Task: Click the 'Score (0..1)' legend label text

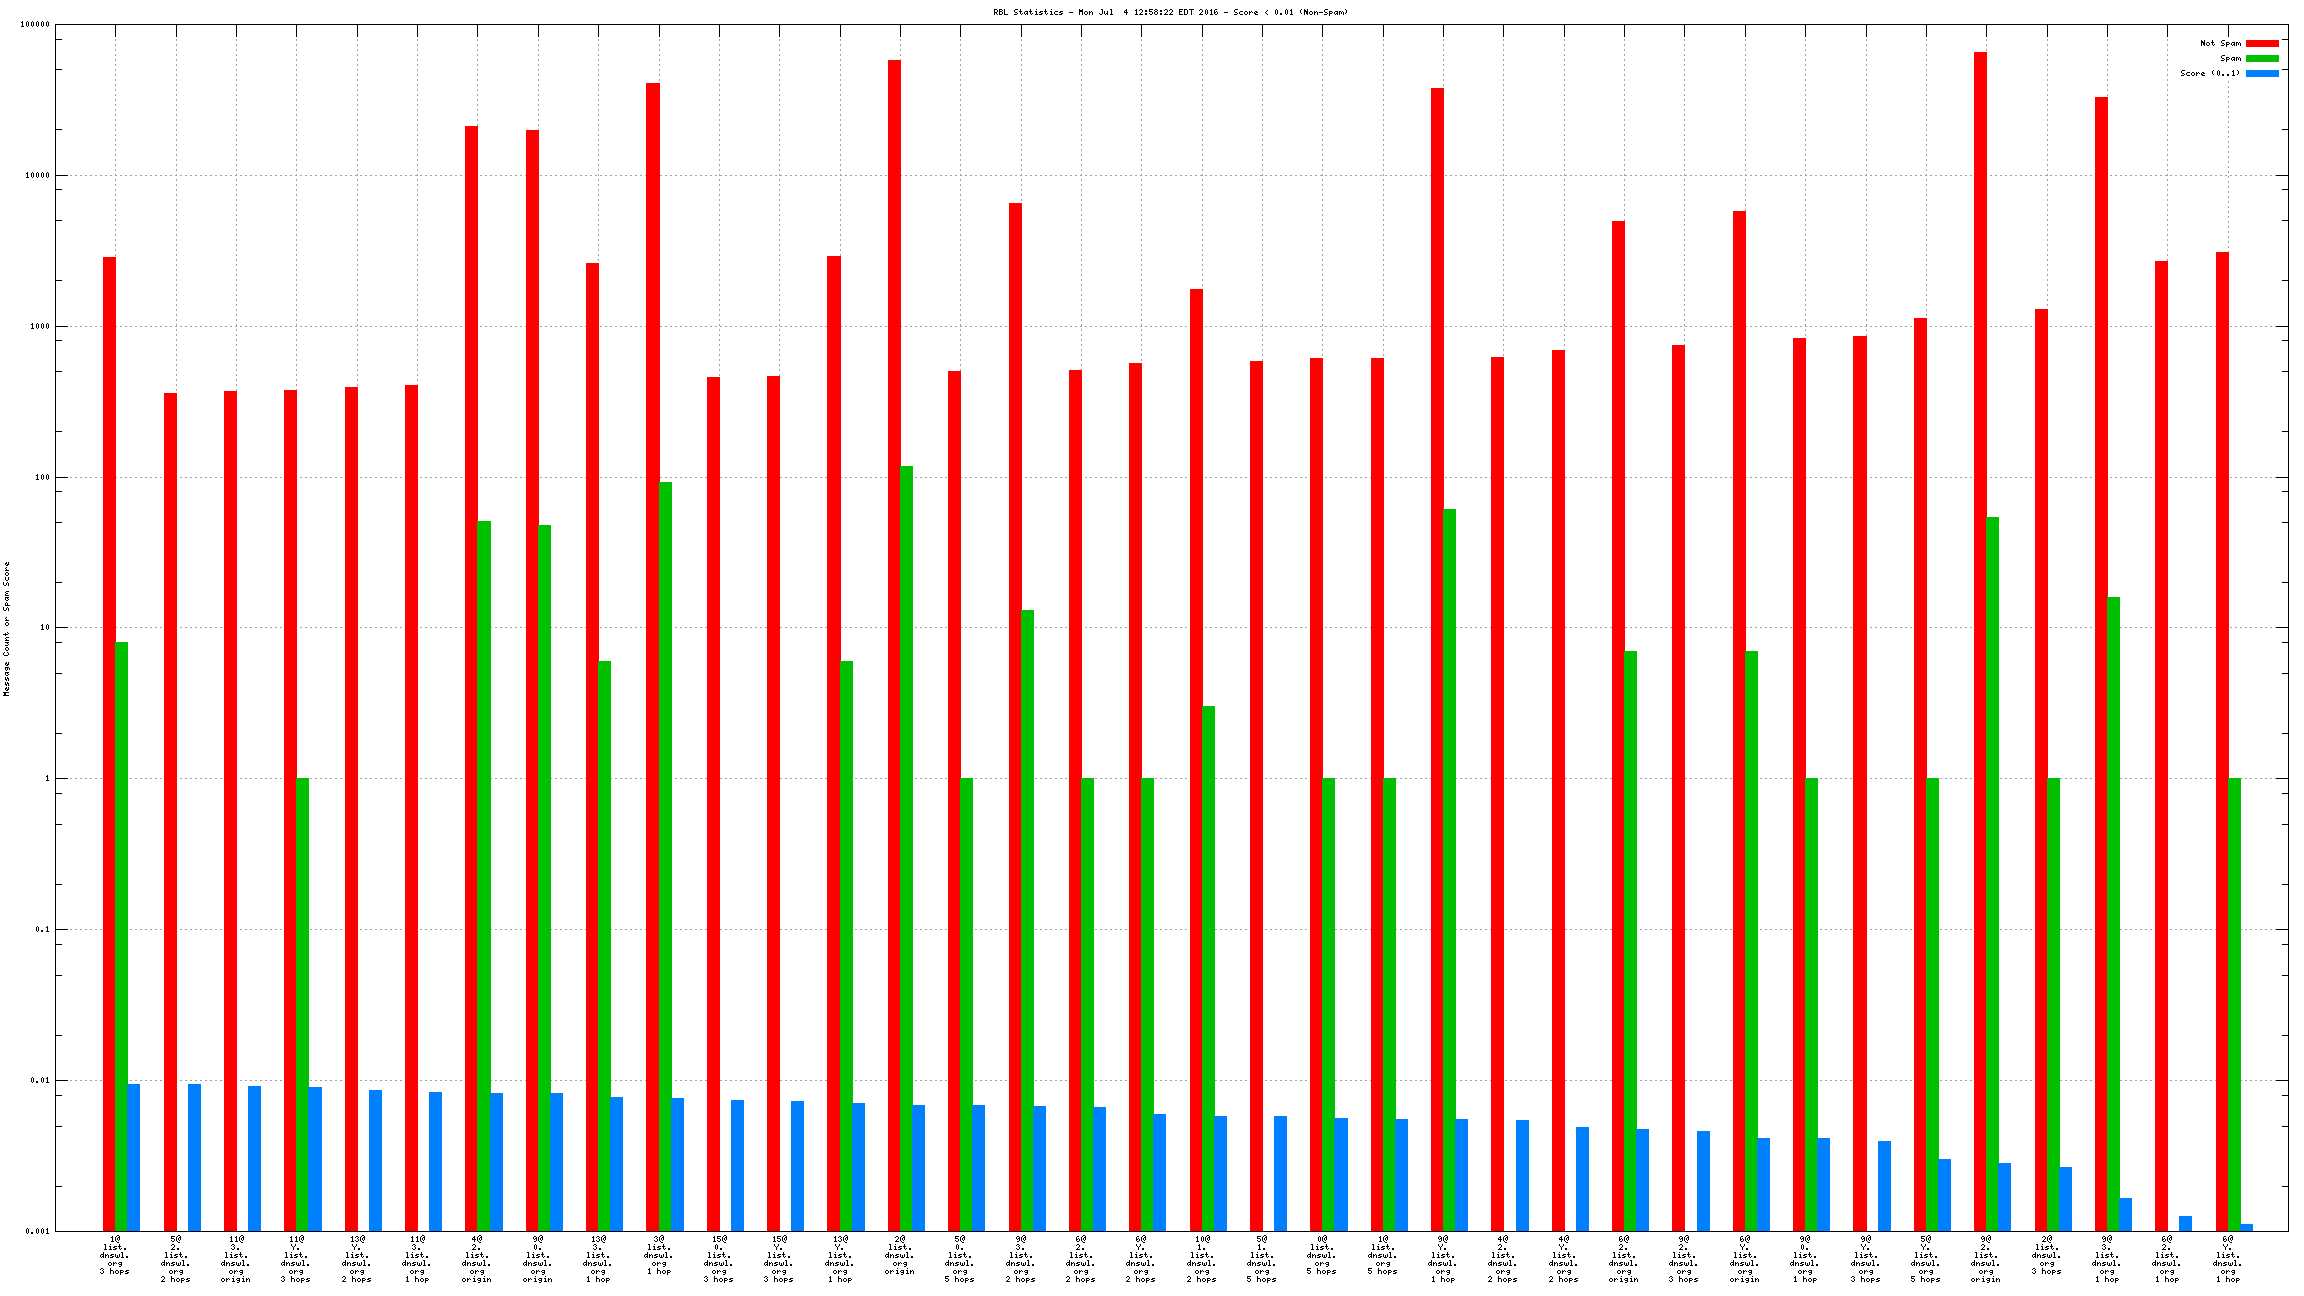Action: click(x=2210, y=73)
